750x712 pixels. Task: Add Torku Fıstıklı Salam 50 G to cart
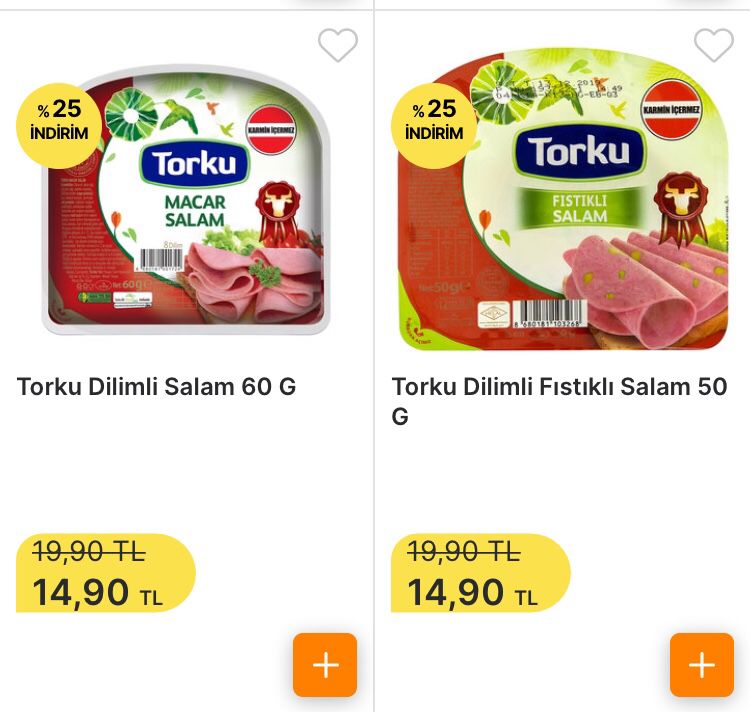(702, 665)
